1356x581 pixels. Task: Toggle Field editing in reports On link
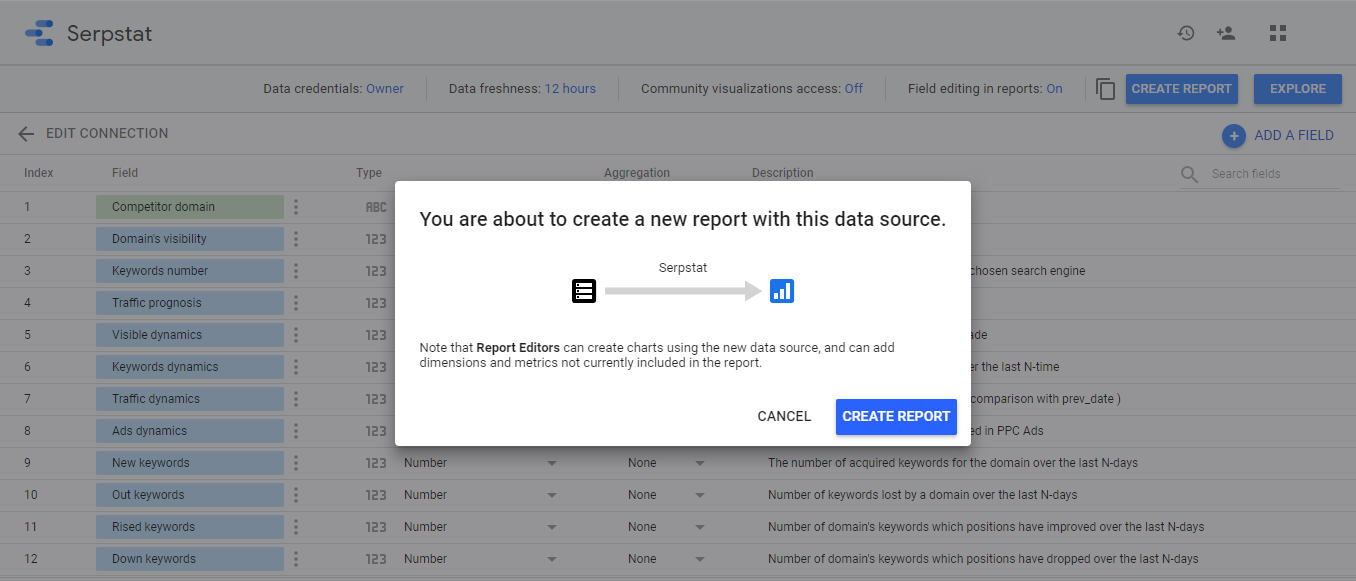click(1054, 89)
